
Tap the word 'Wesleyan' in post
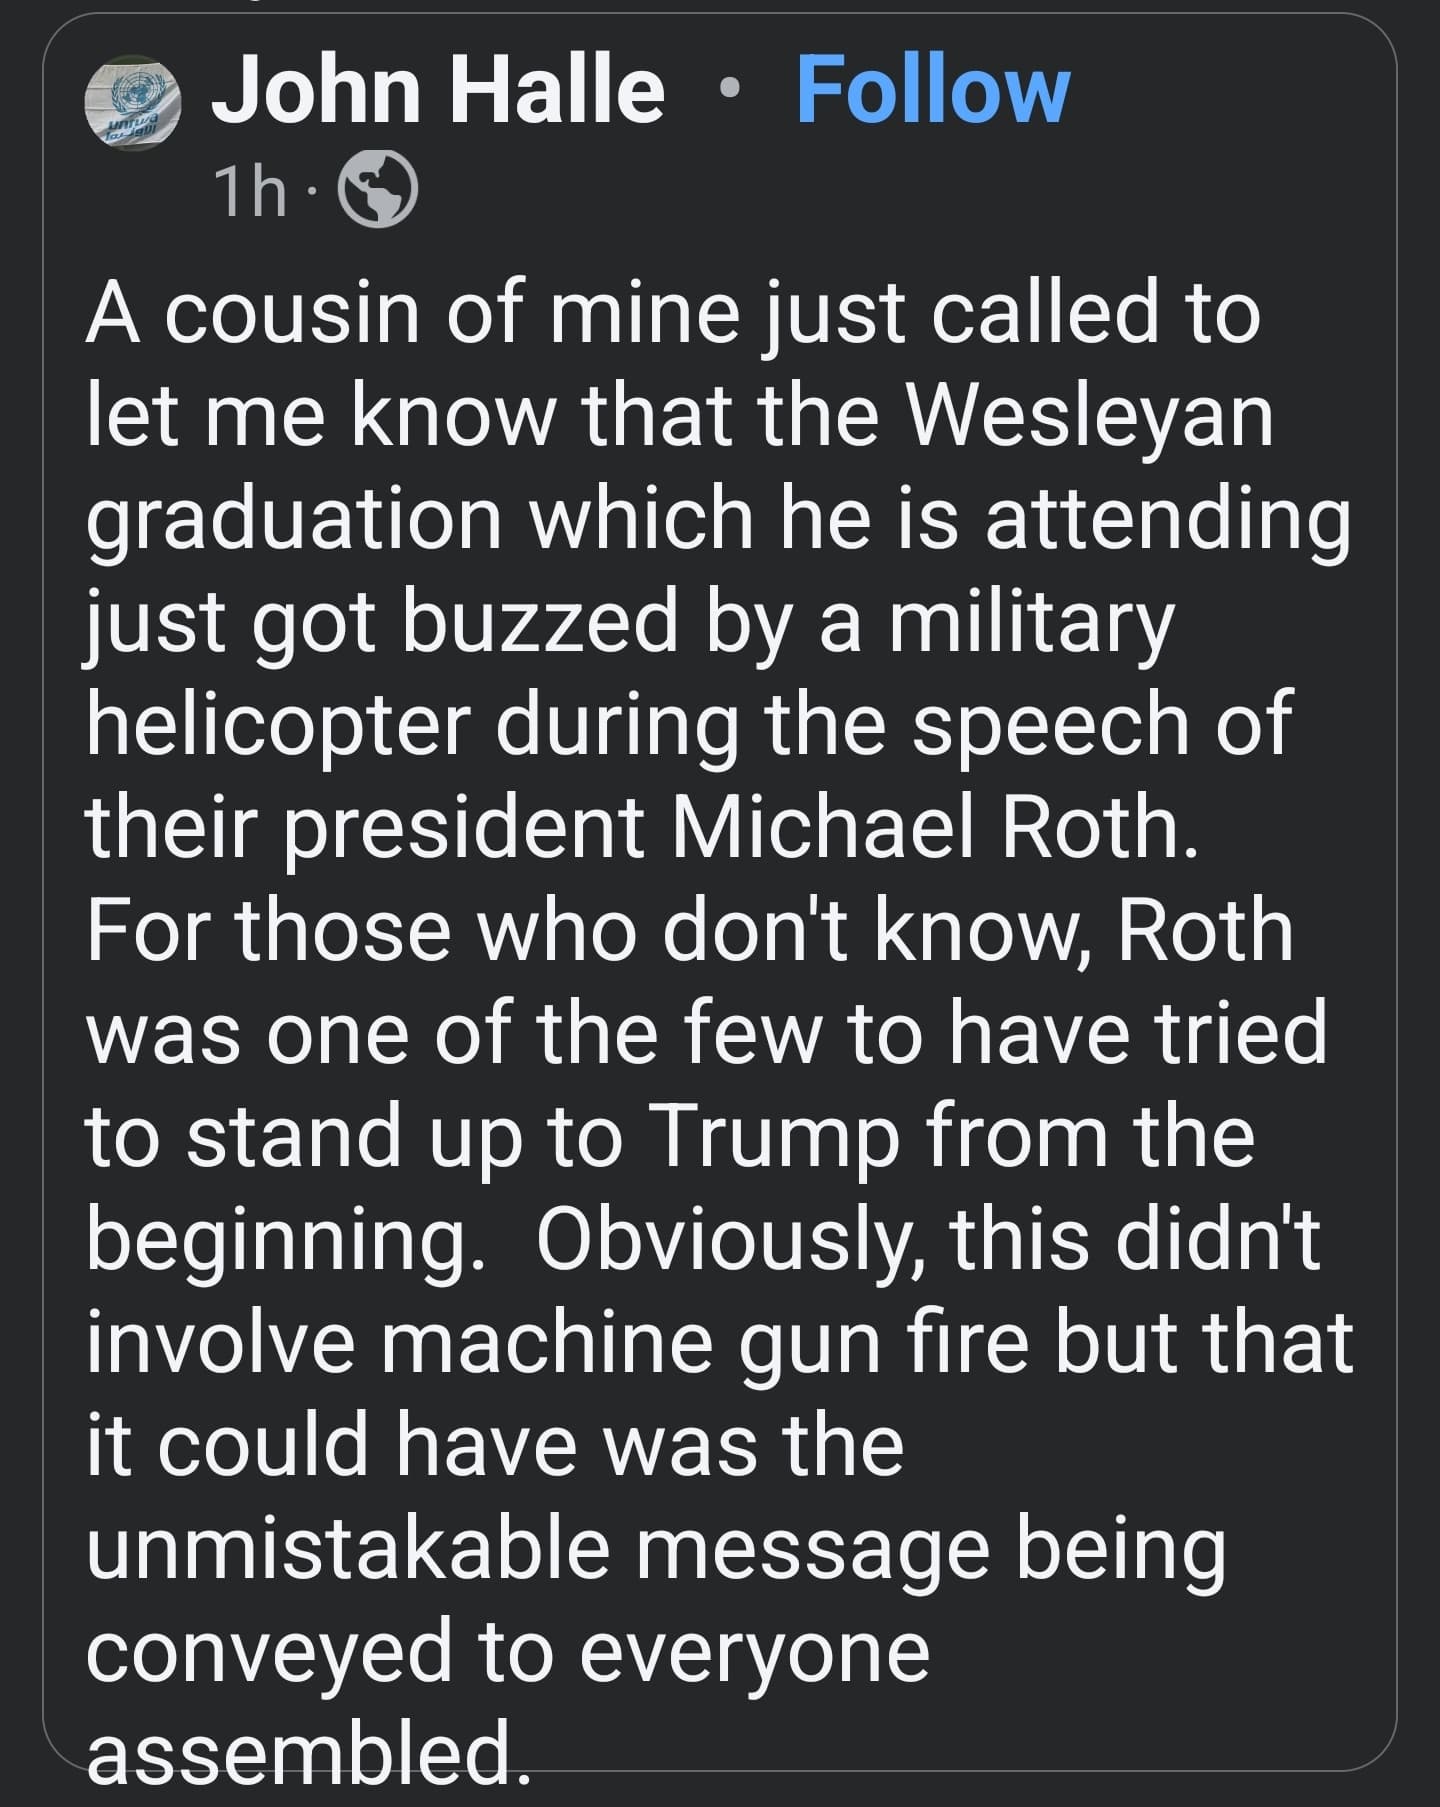[x=1090, y=420]
